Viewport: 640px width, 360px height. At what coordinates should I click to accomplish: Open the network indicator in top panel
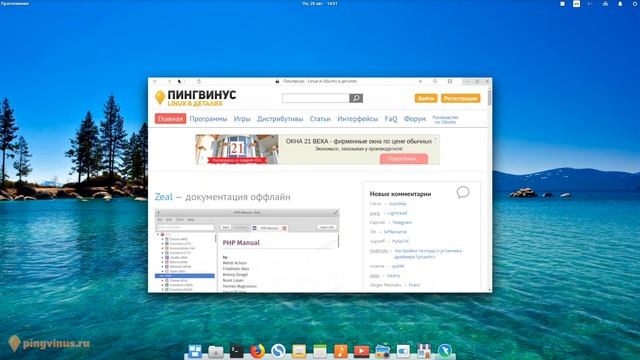tap(605, 4)
